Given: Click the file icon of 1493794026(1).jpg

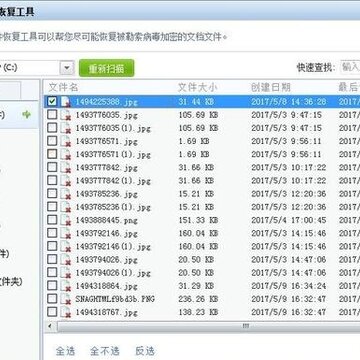Looking at the screenshot, I should click(66, 273).
